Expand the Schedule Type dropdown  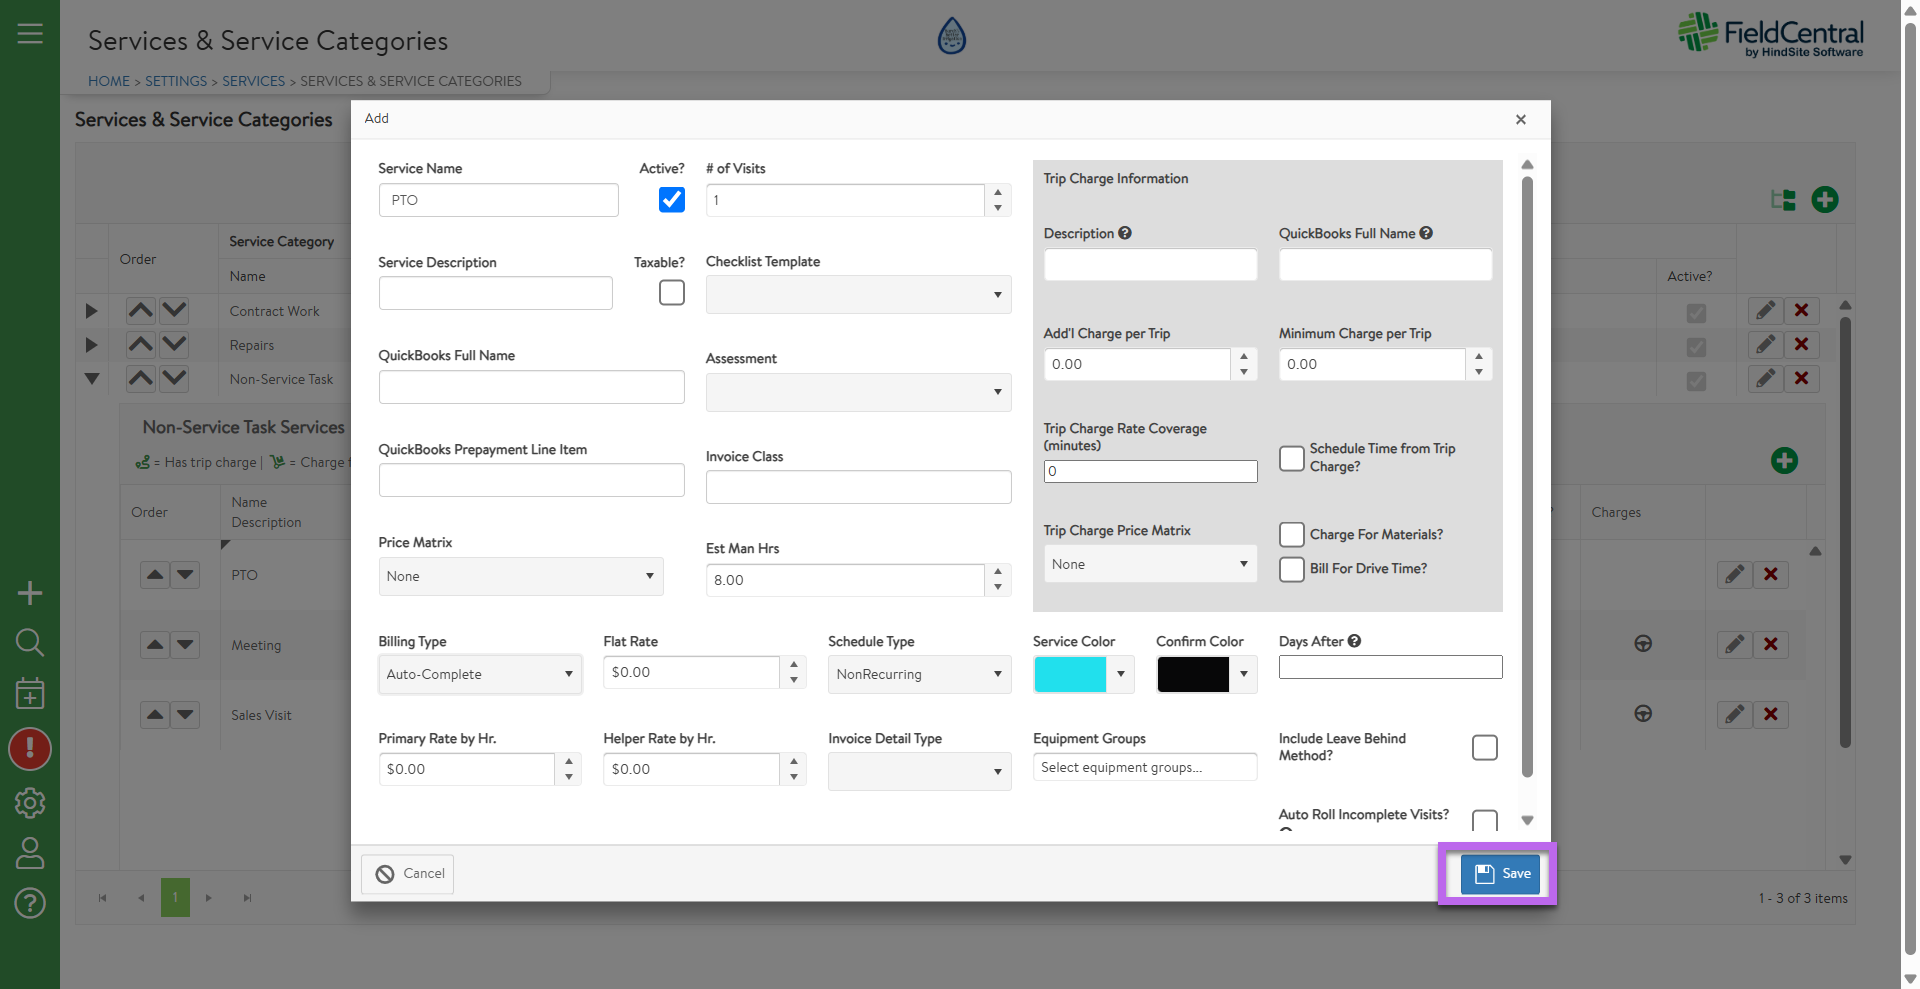click(x=919, y=674)
